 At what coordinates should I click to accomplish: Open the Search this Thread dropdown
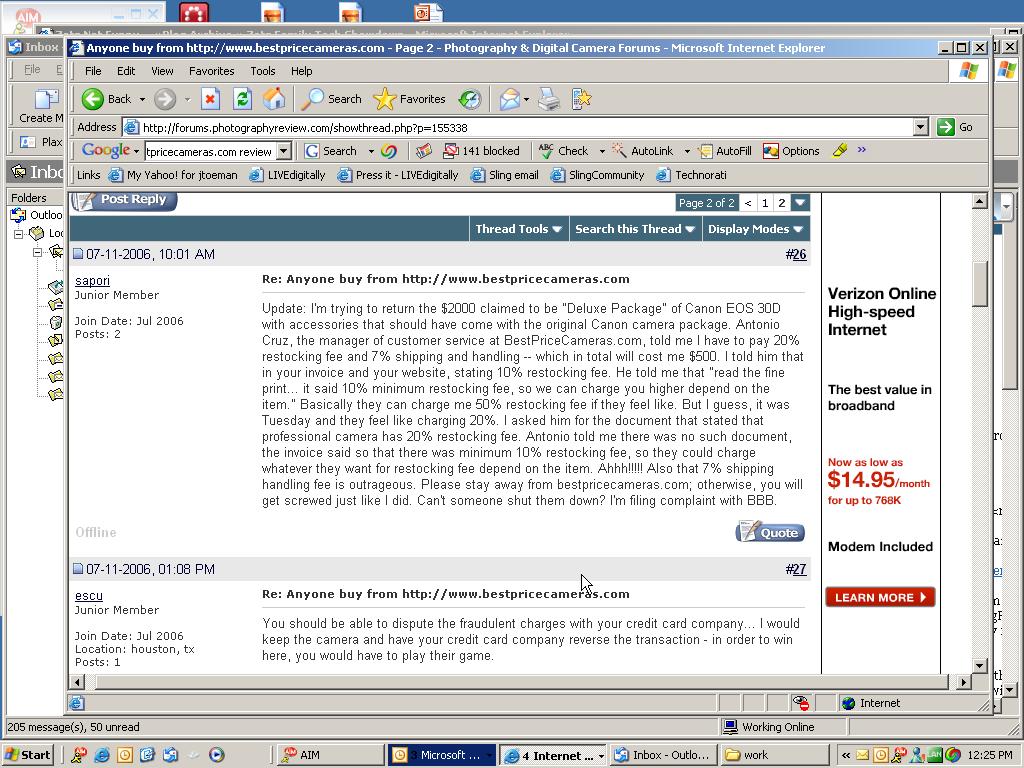(x=635, y=229)
